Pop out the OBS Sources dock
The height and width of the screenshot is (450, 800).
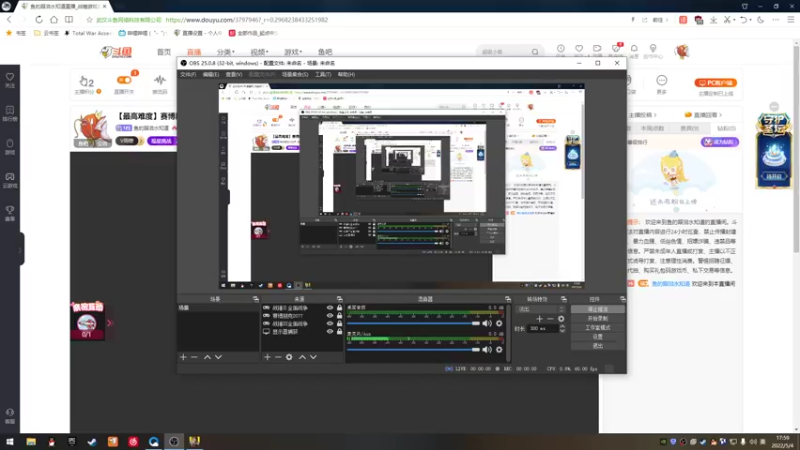click(339, 299)
